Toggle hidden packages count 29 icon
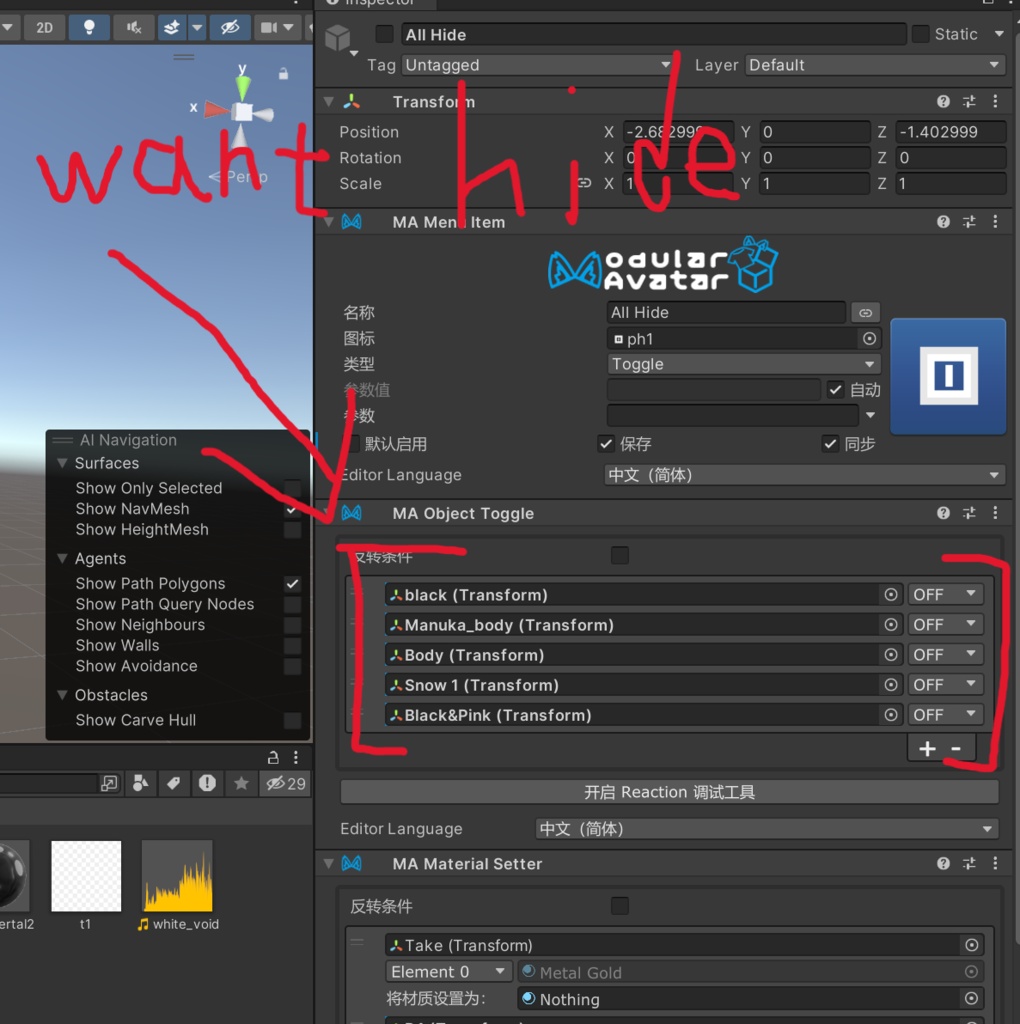1020x1024 pixels. pyautogui.click(x=285, y=783)
